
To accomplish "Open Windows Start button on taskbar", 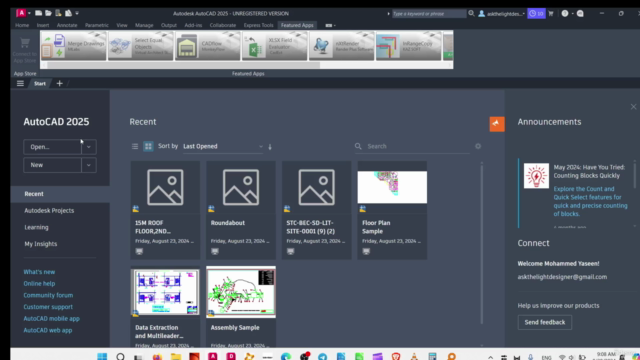I will point(102,357).
